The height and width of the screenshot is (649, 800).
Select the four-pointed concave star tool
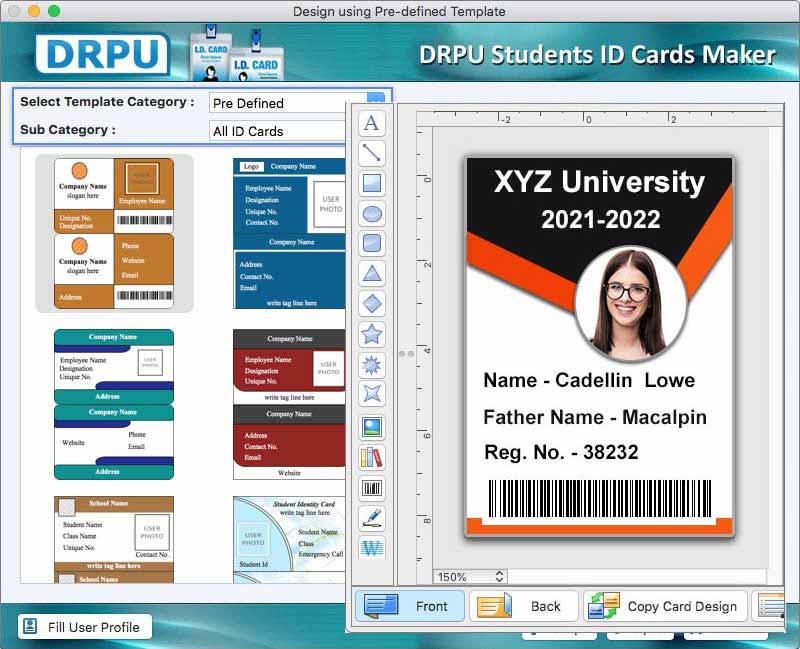tap(371, 394)
